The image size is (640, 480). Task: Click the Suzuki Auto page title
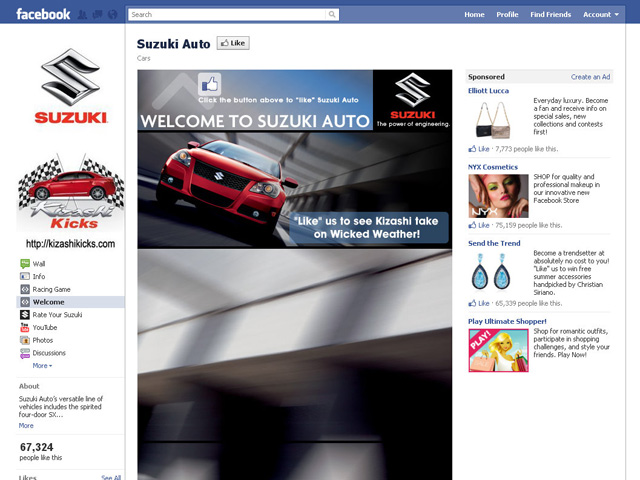click(173, 44)
